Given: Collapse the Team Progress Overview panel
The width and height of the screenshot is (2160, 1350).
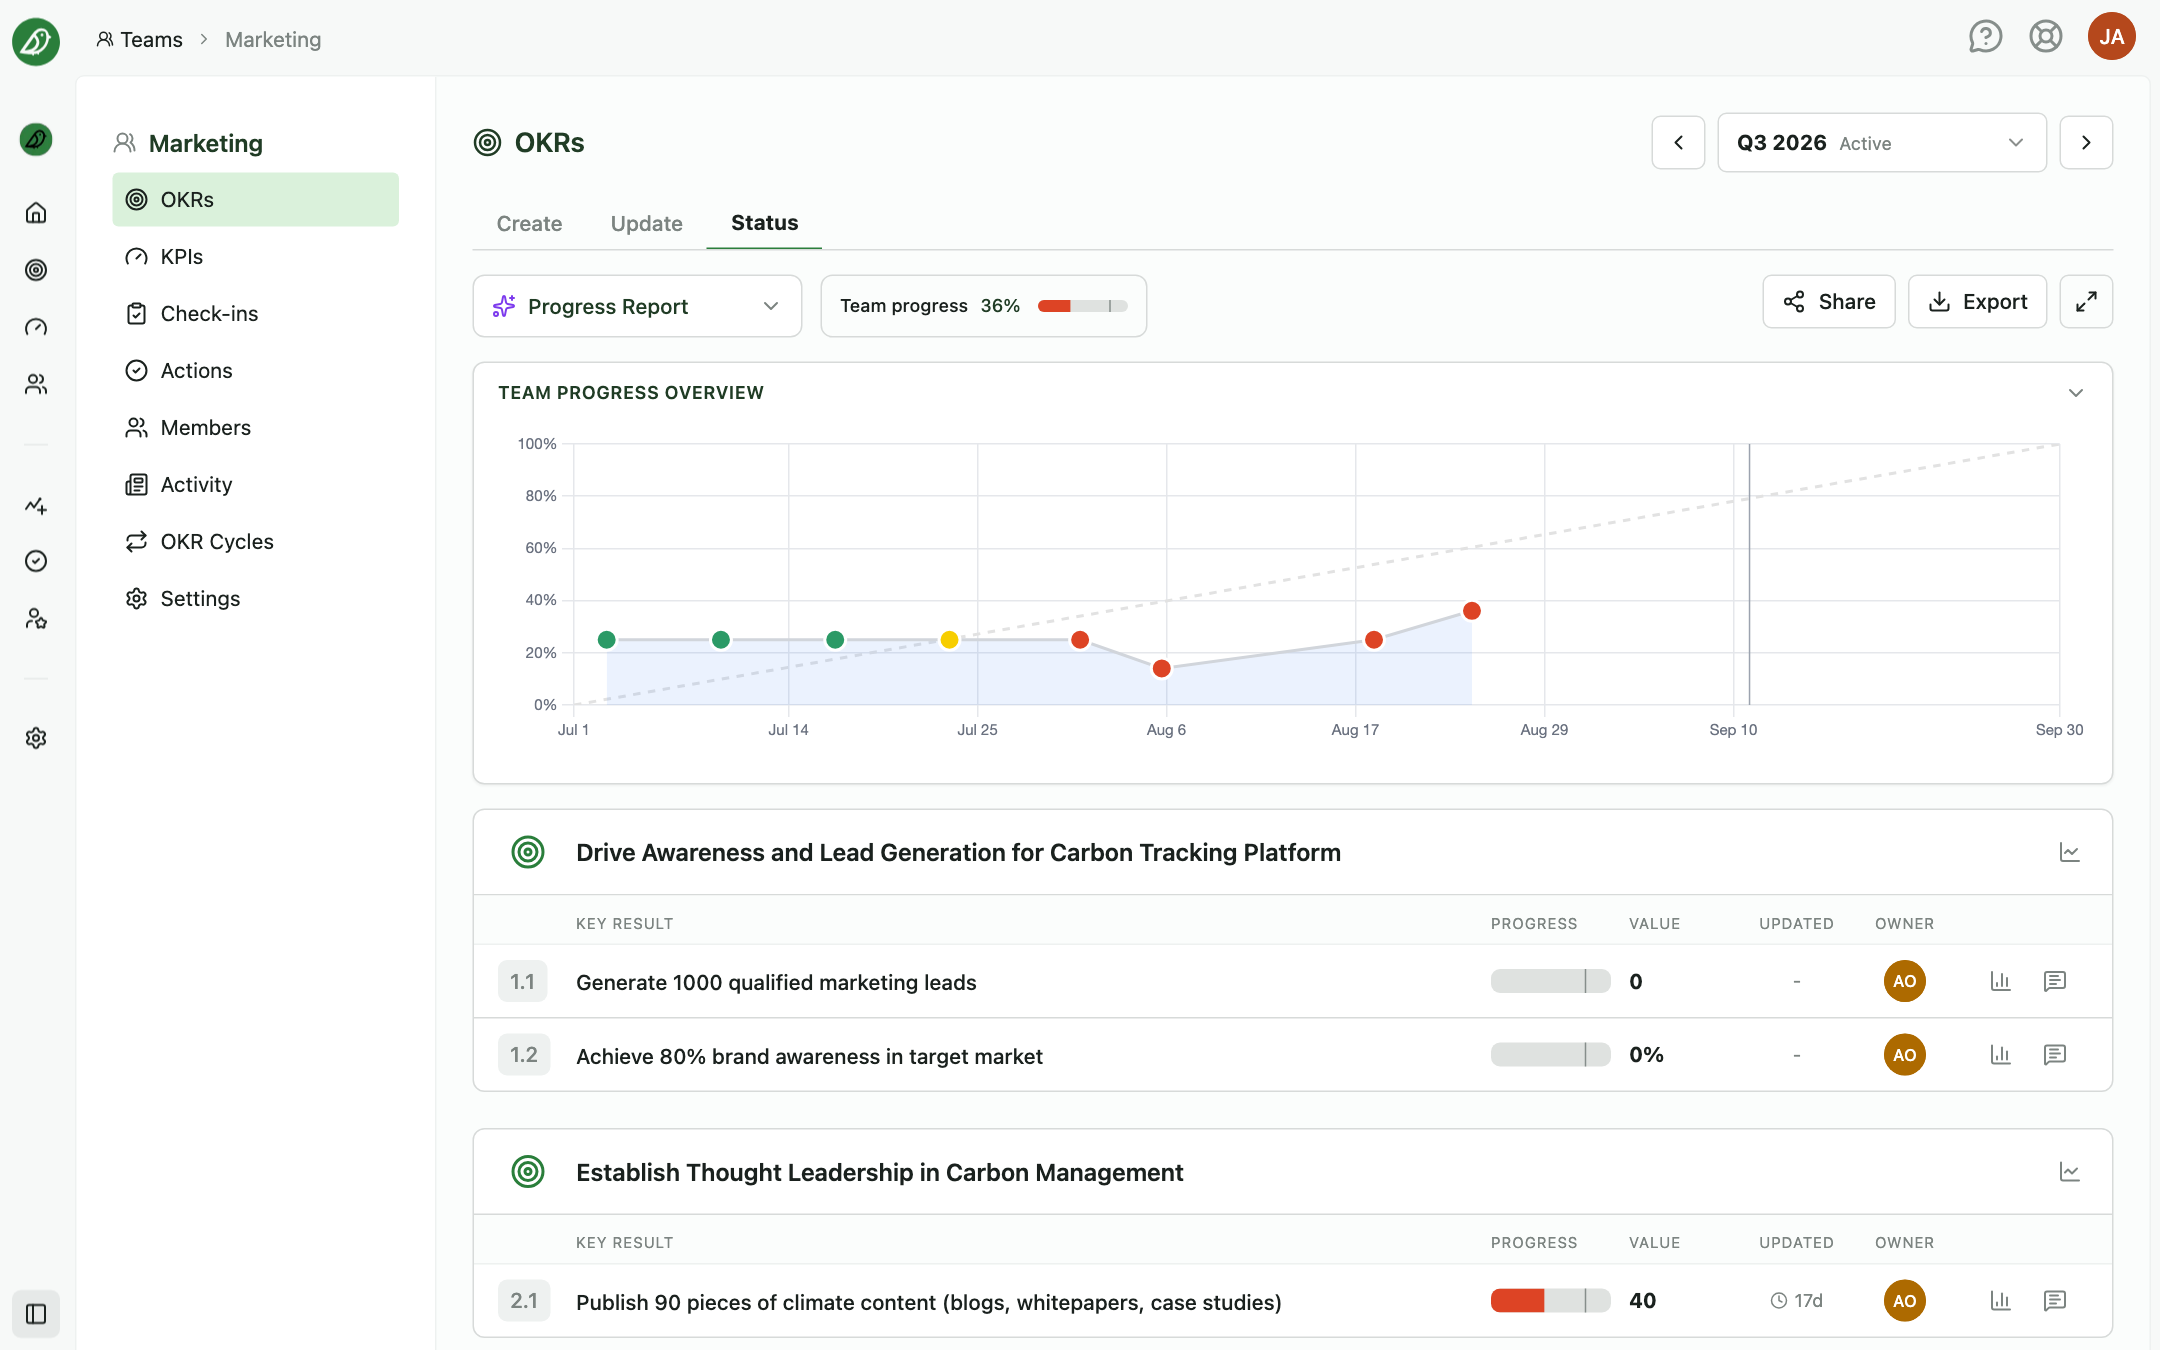Looking at the screenshot, I should 2076,393.
